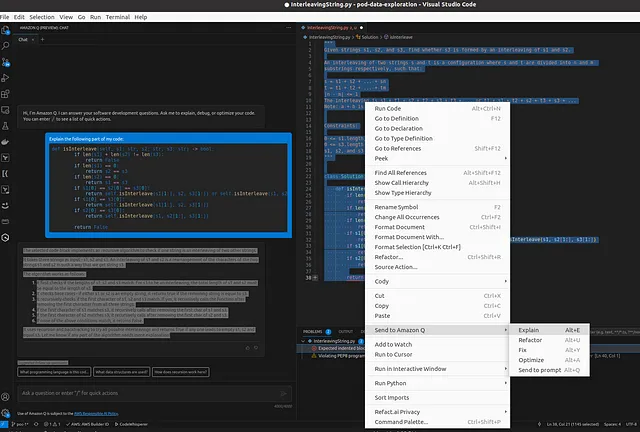Choose Explain in the Amazon Q submenu
Viewport: 640px width, 432px height.
click(x=549, y=330)
